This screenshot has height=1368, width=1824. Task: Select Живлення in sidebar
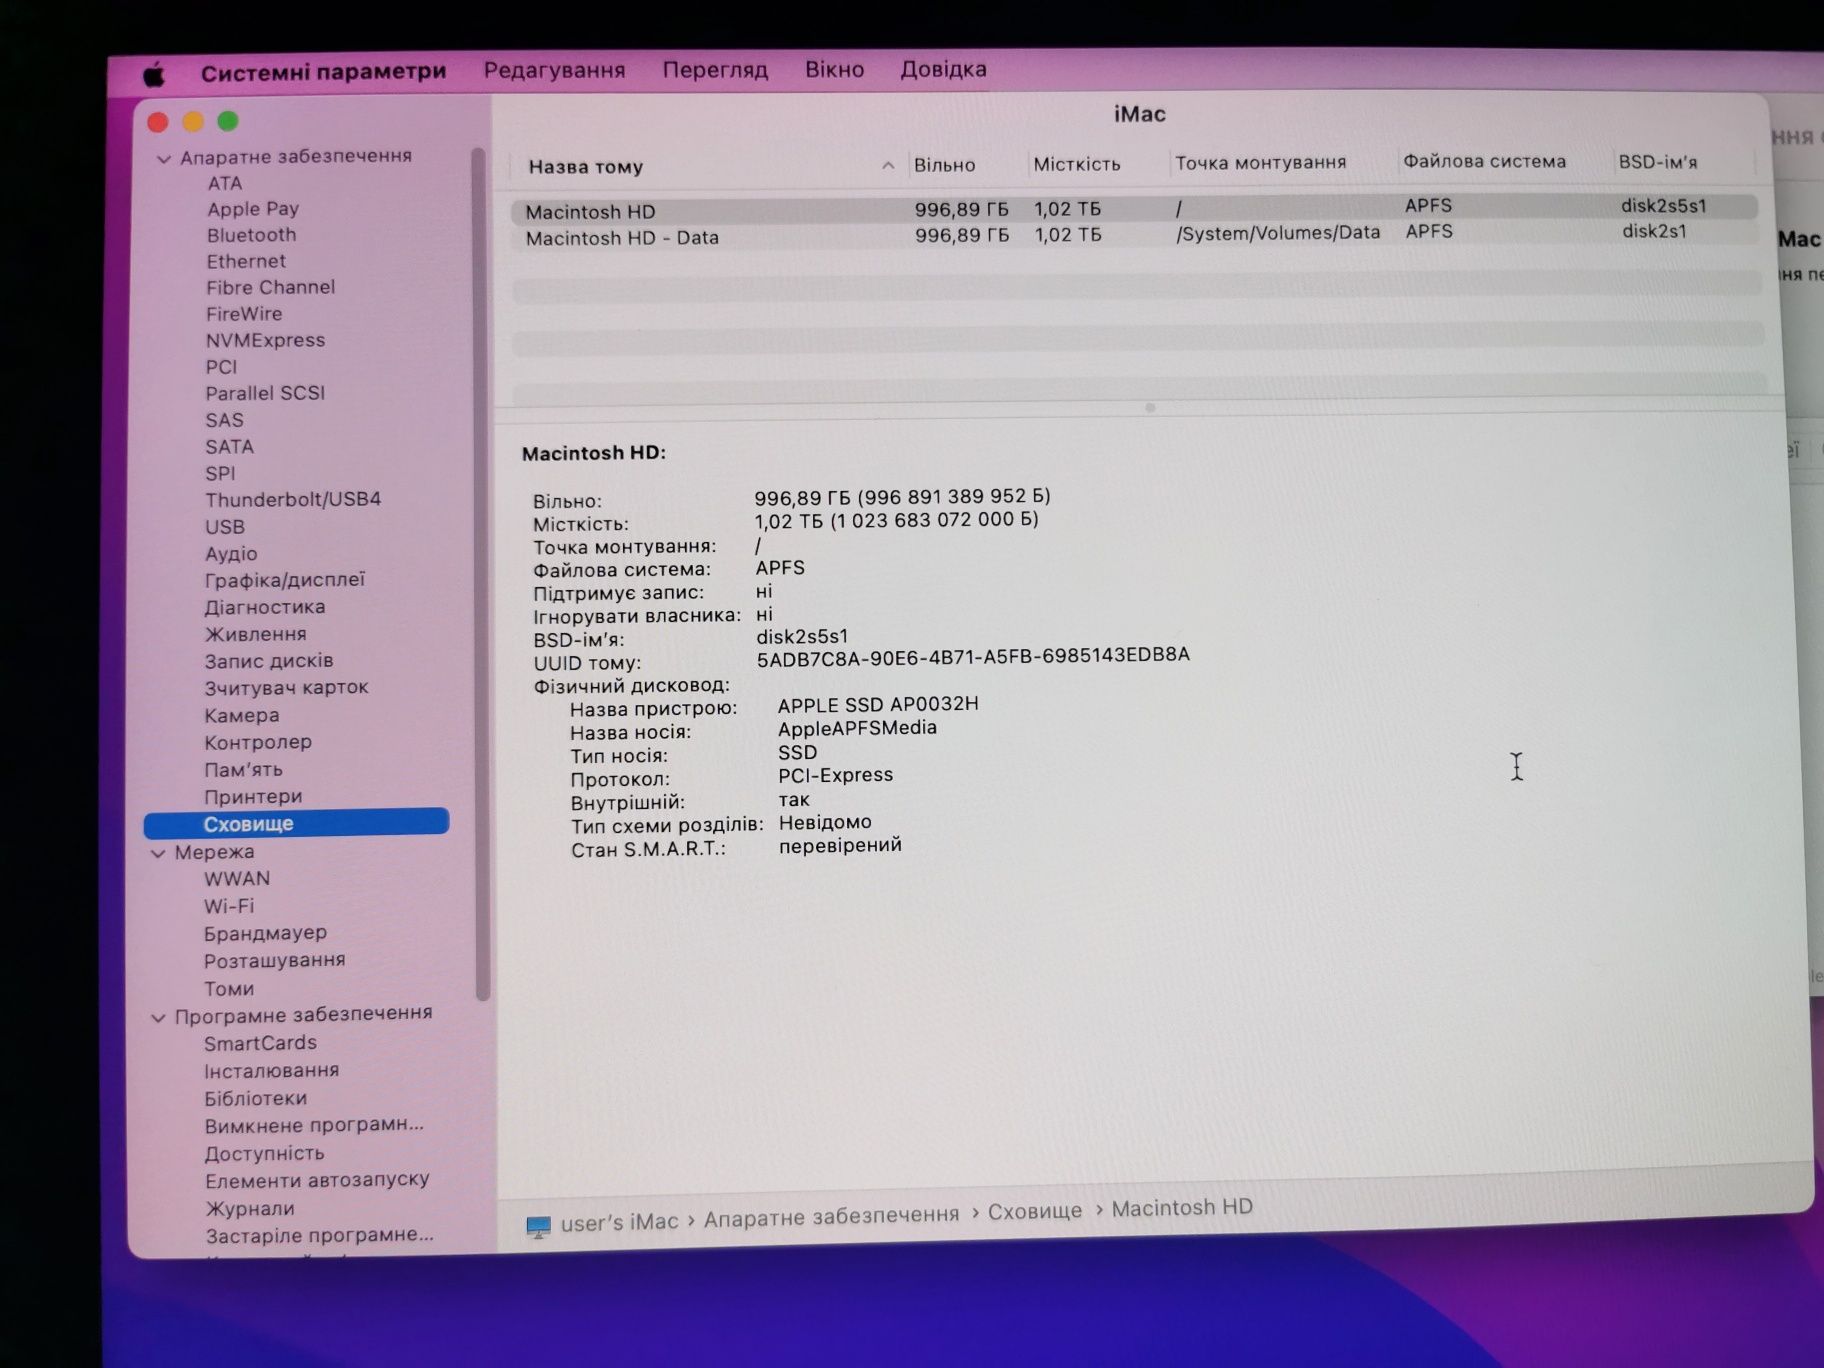(x=255, y=634)
